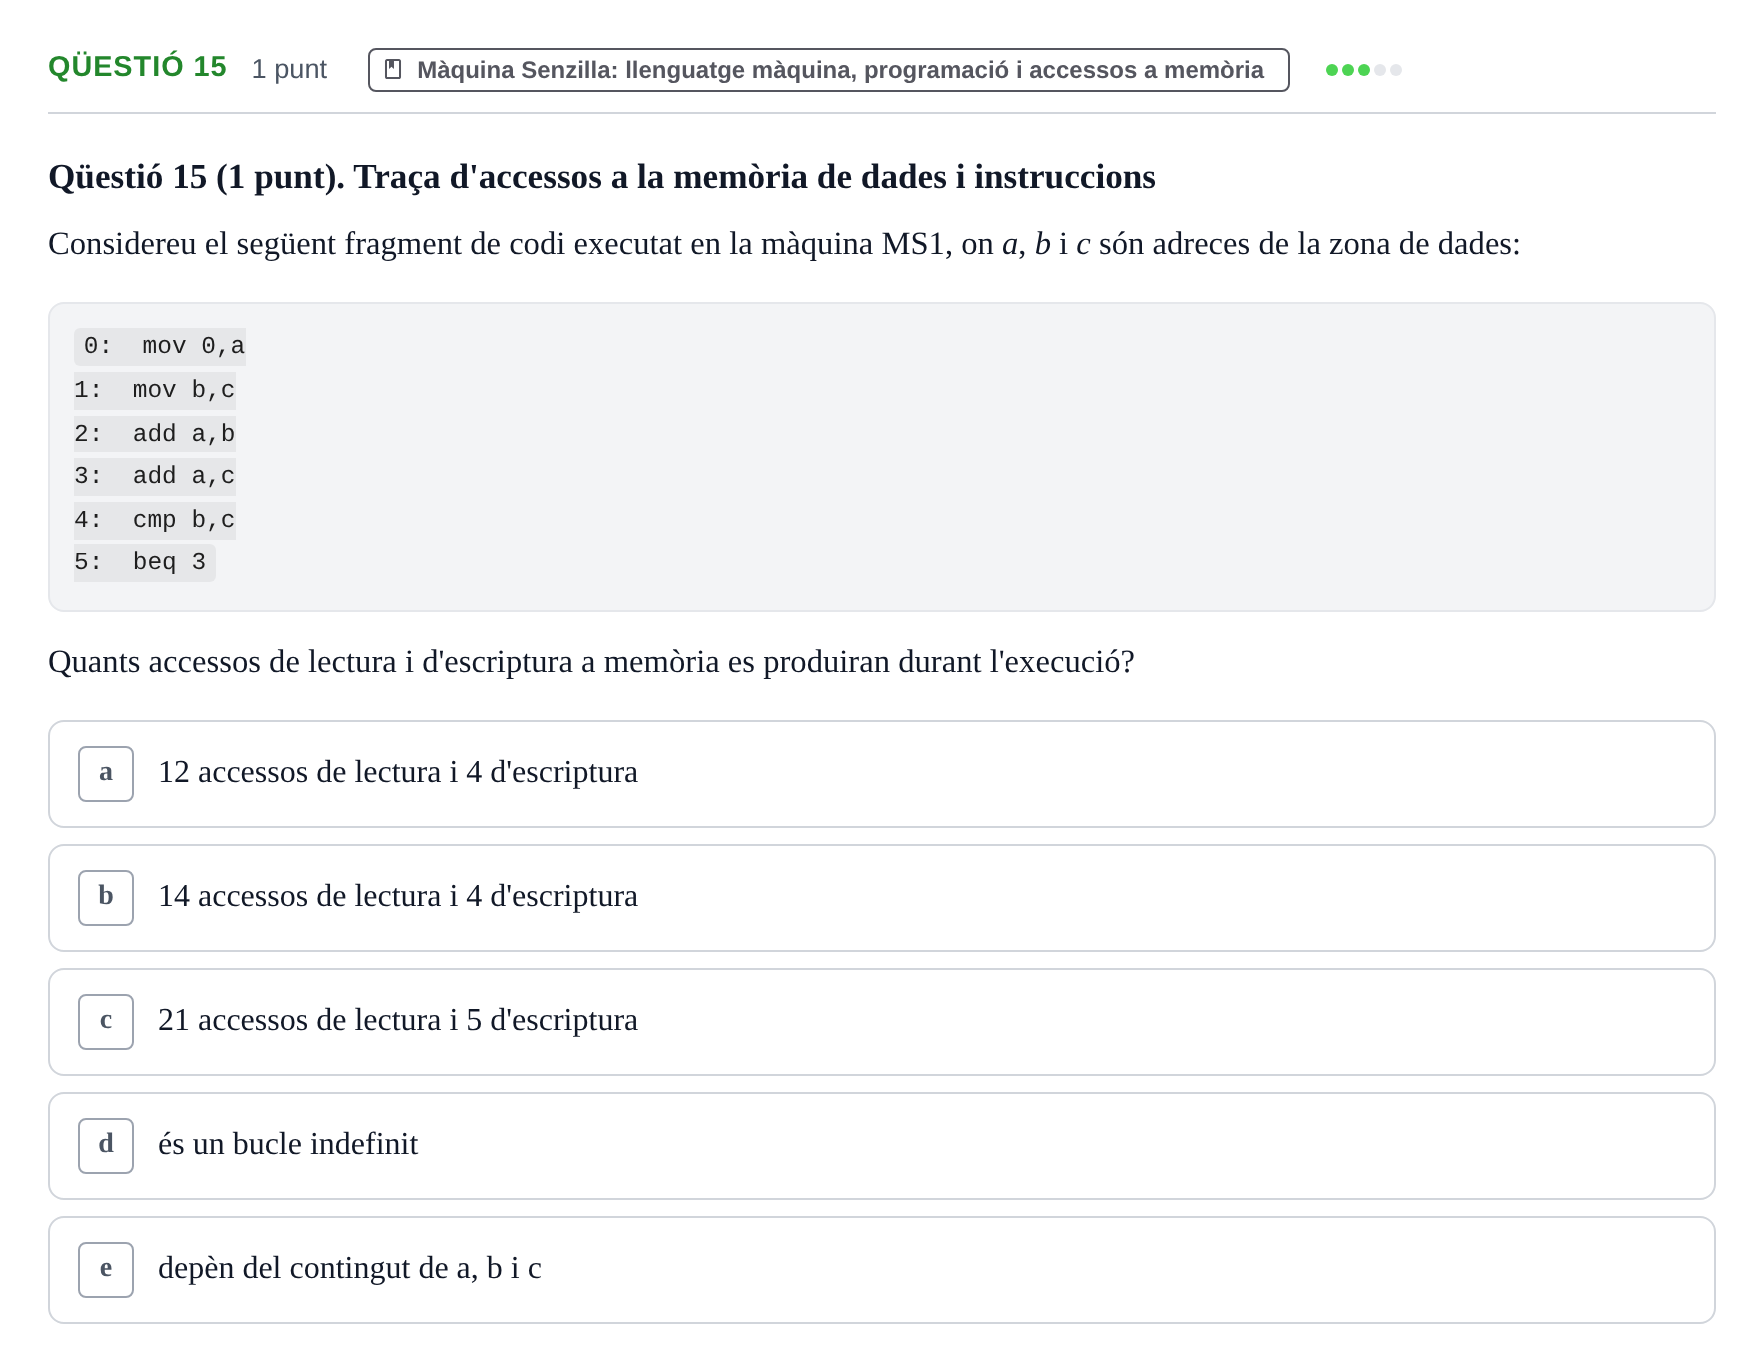Choose '21 accessos de lectura i 5 d'escriptura'
1764x1372 pixels.
[x=882, y=1022]
